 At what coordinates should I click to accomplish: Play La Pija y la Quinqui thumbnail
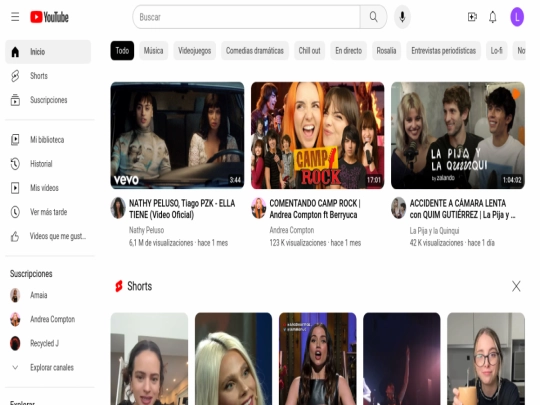tap(458, 135)
